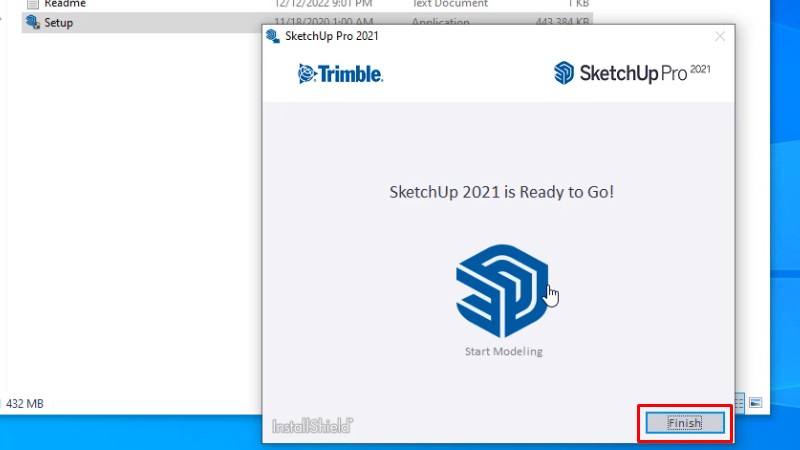Select the Setup application icon in file list
Screen dimensions: 800x450
coord(32,22)
